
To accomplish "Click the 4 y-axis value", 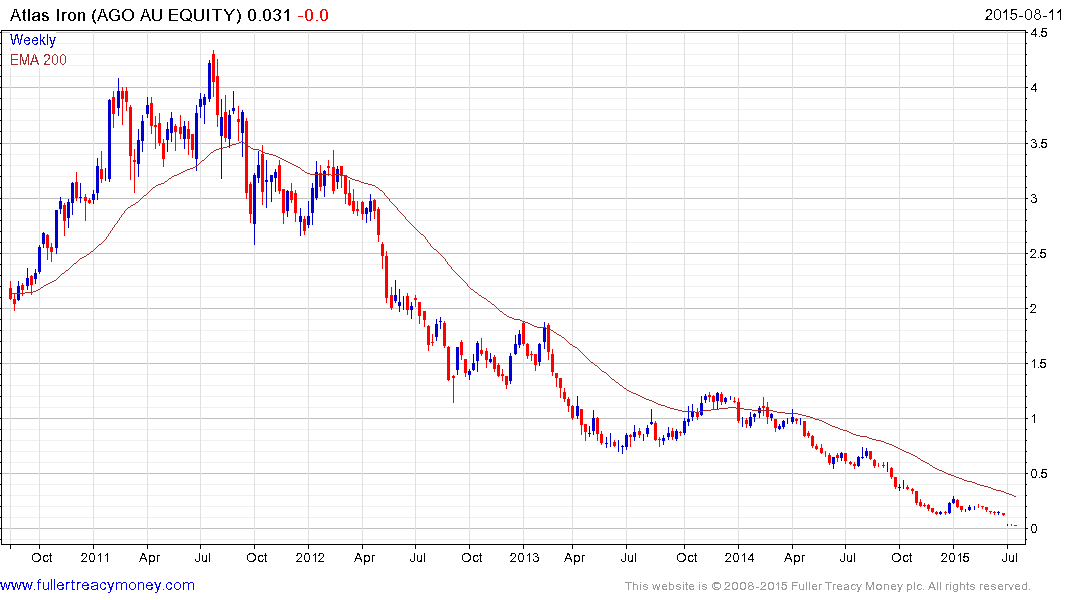I will tap(1034, 88).
